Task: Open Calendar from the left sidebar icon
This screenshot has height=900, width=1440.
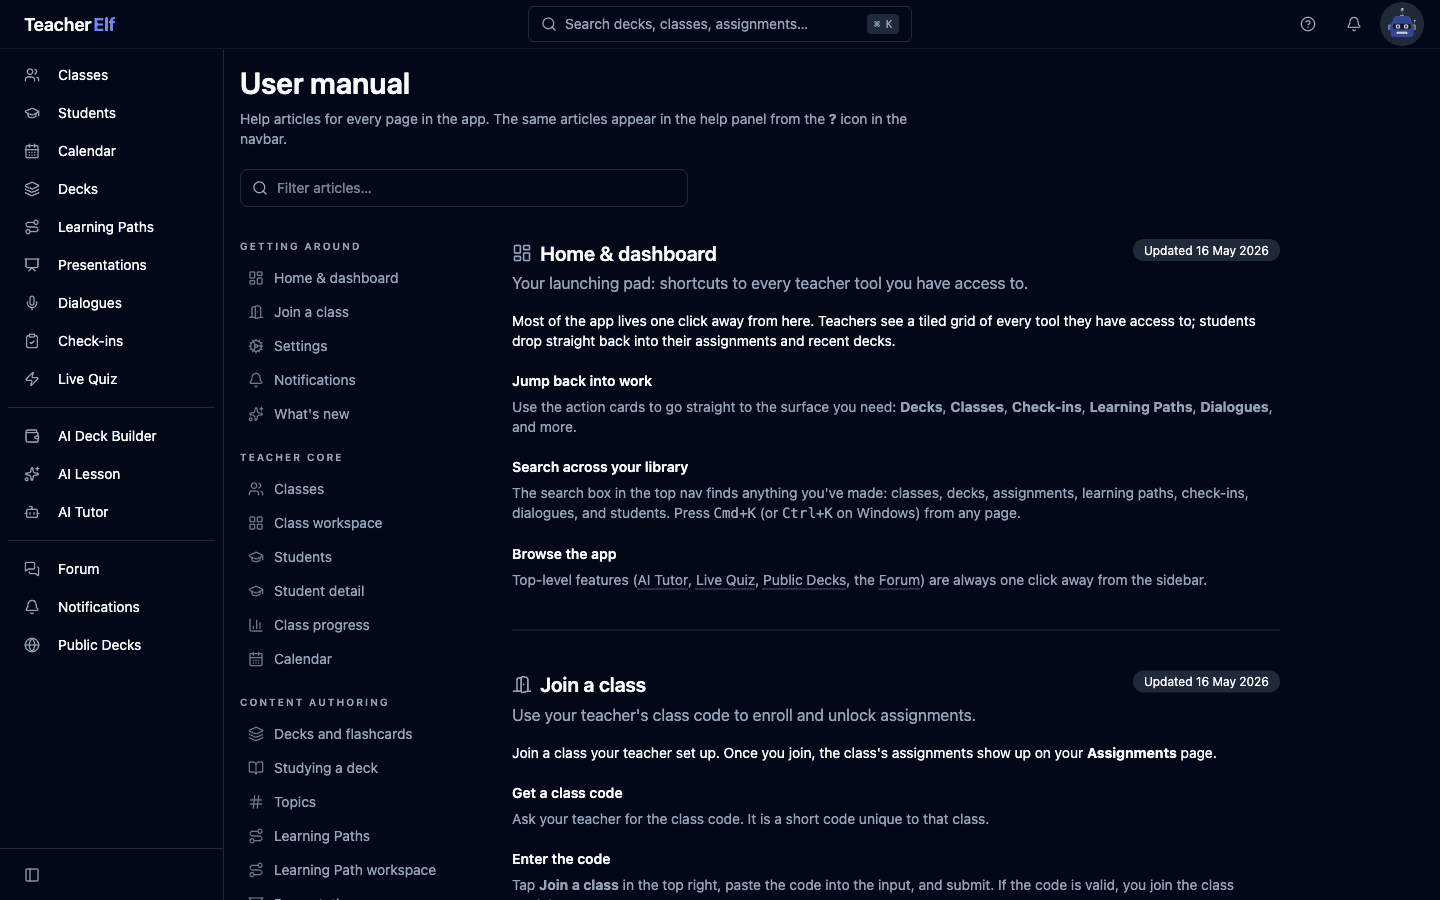Action: (x=32, y=151)
